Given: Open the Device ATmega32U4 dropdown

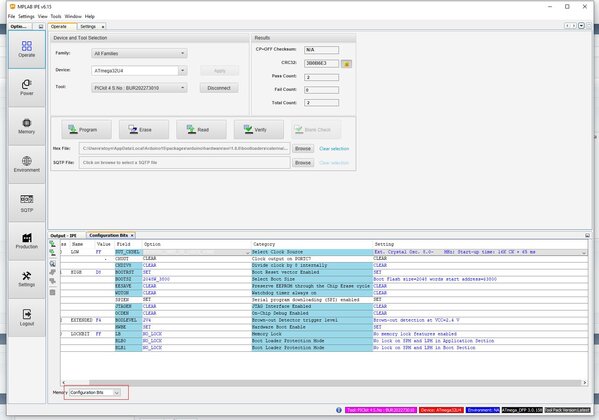Looking at the screenshot, I should (139, 71).
